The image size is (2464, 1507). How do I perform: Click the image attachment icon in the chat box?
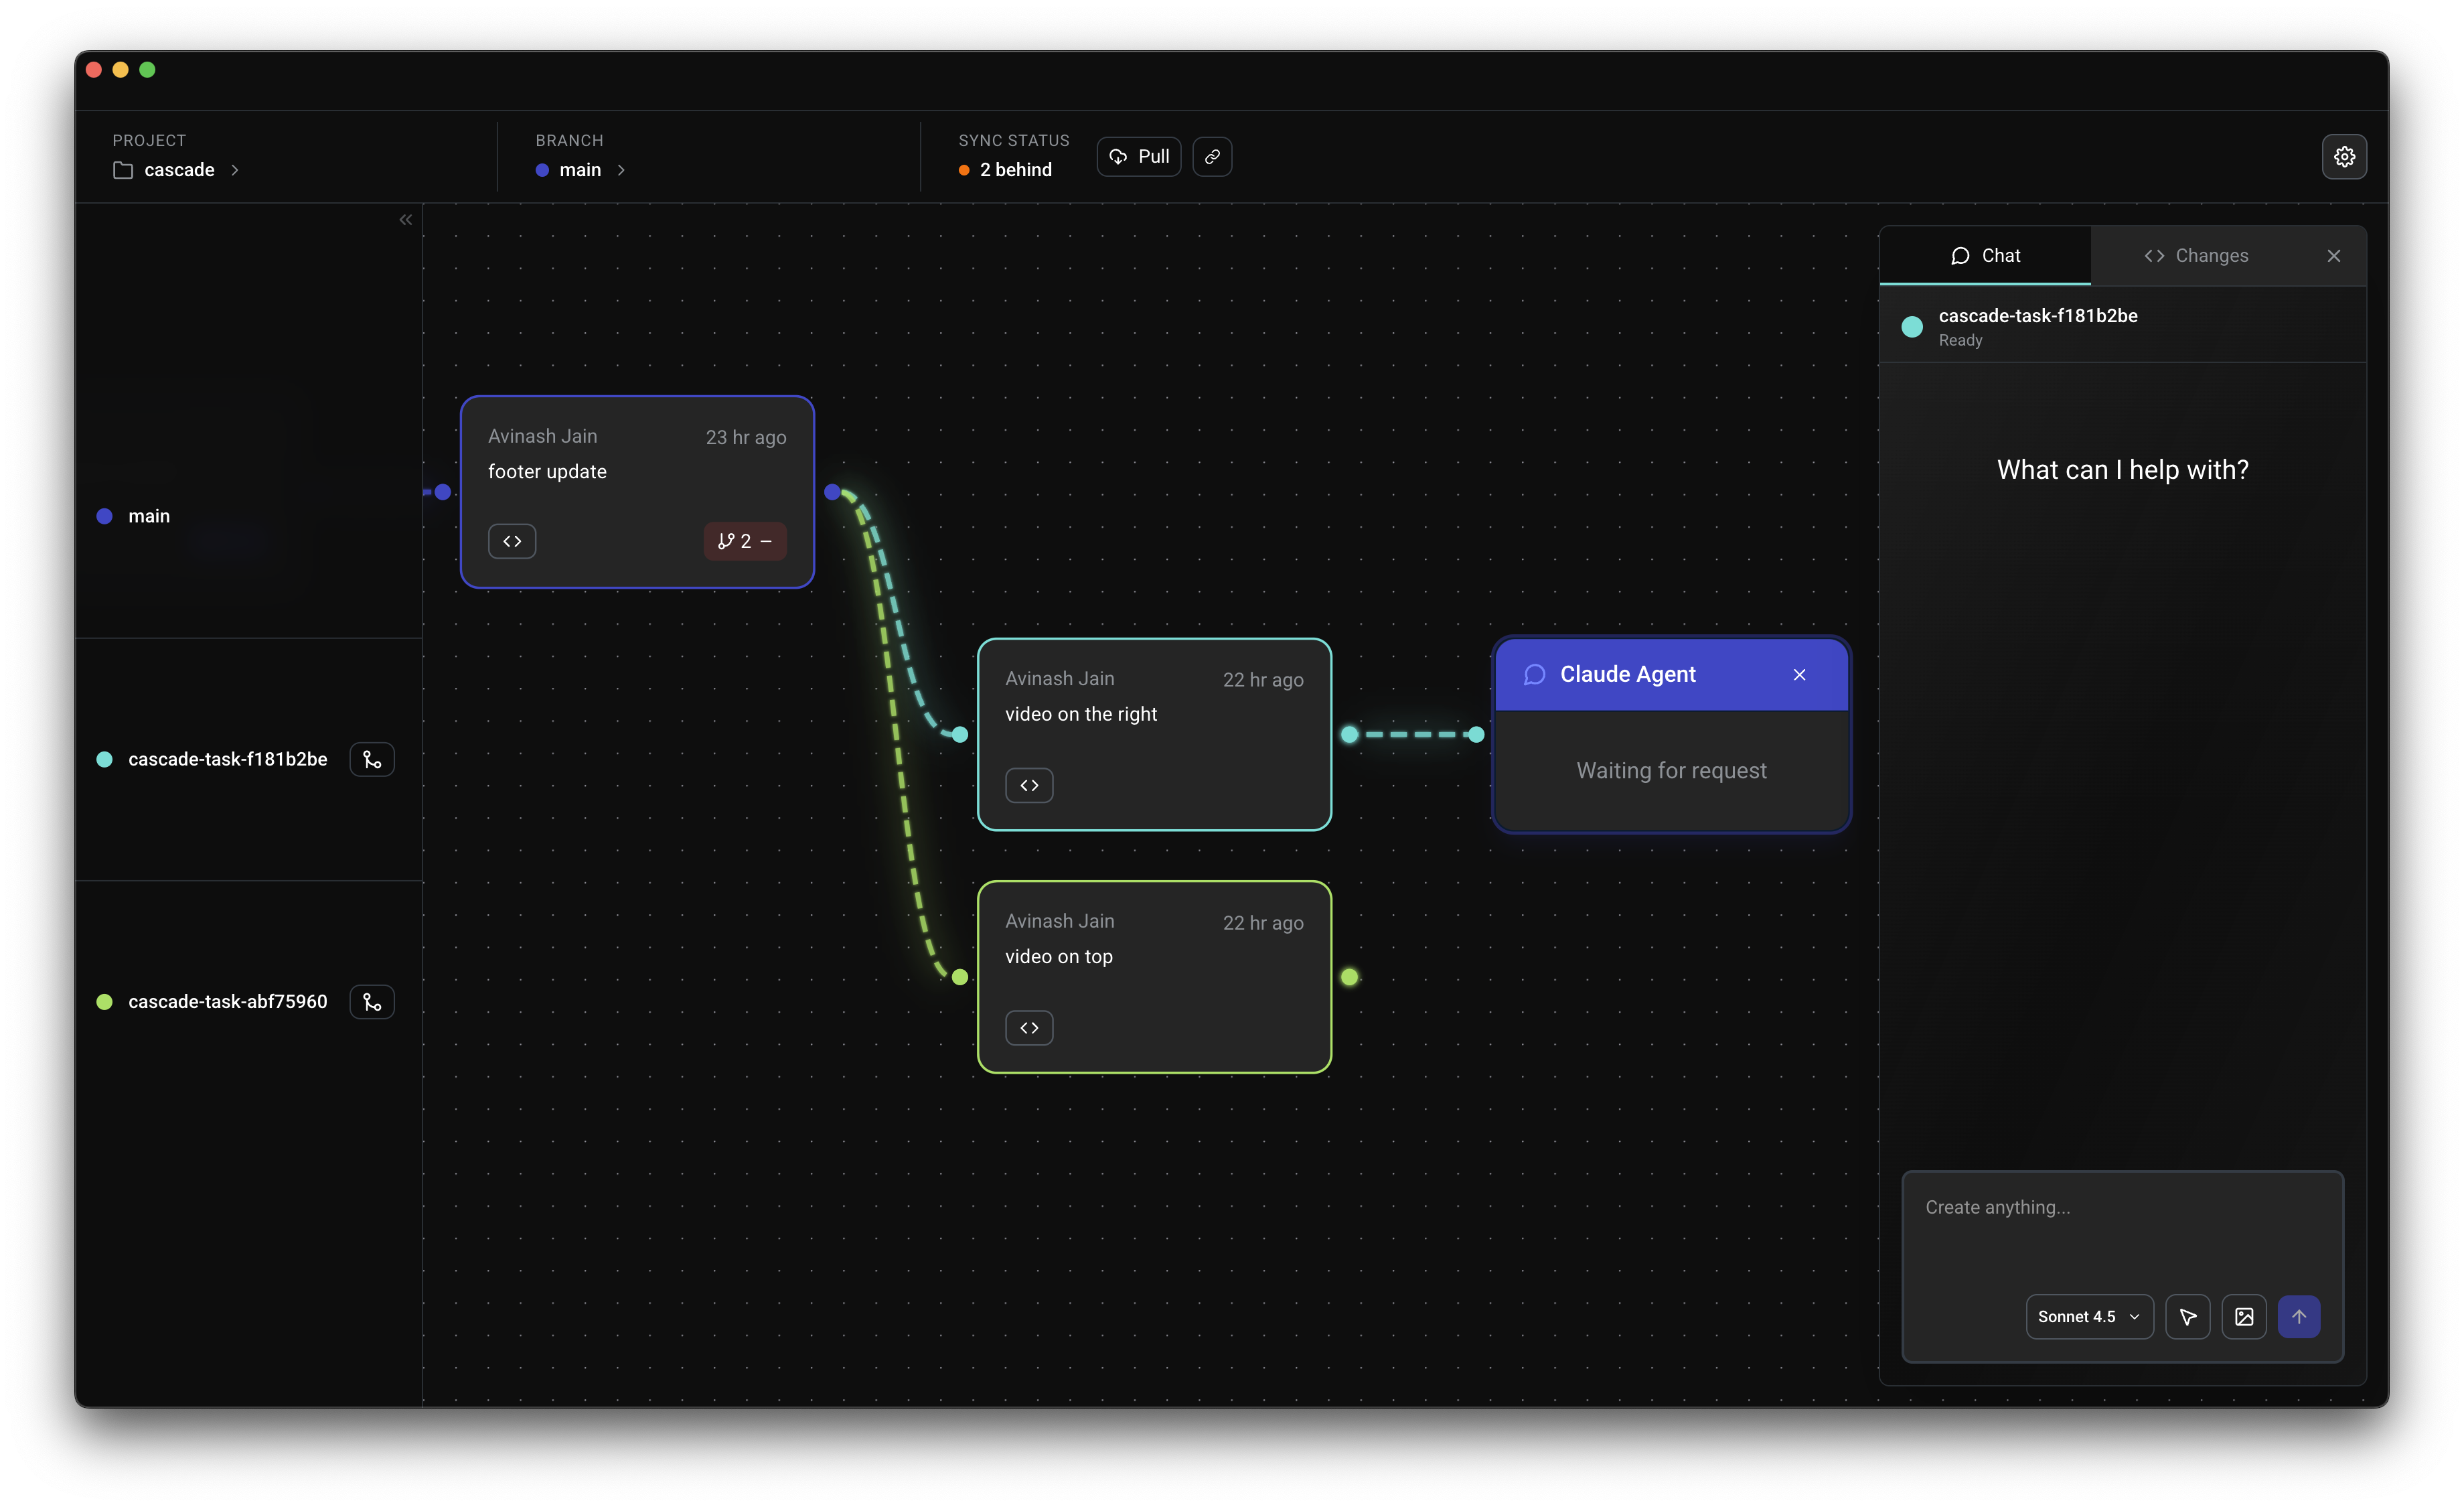(x=2244, y=1316)
